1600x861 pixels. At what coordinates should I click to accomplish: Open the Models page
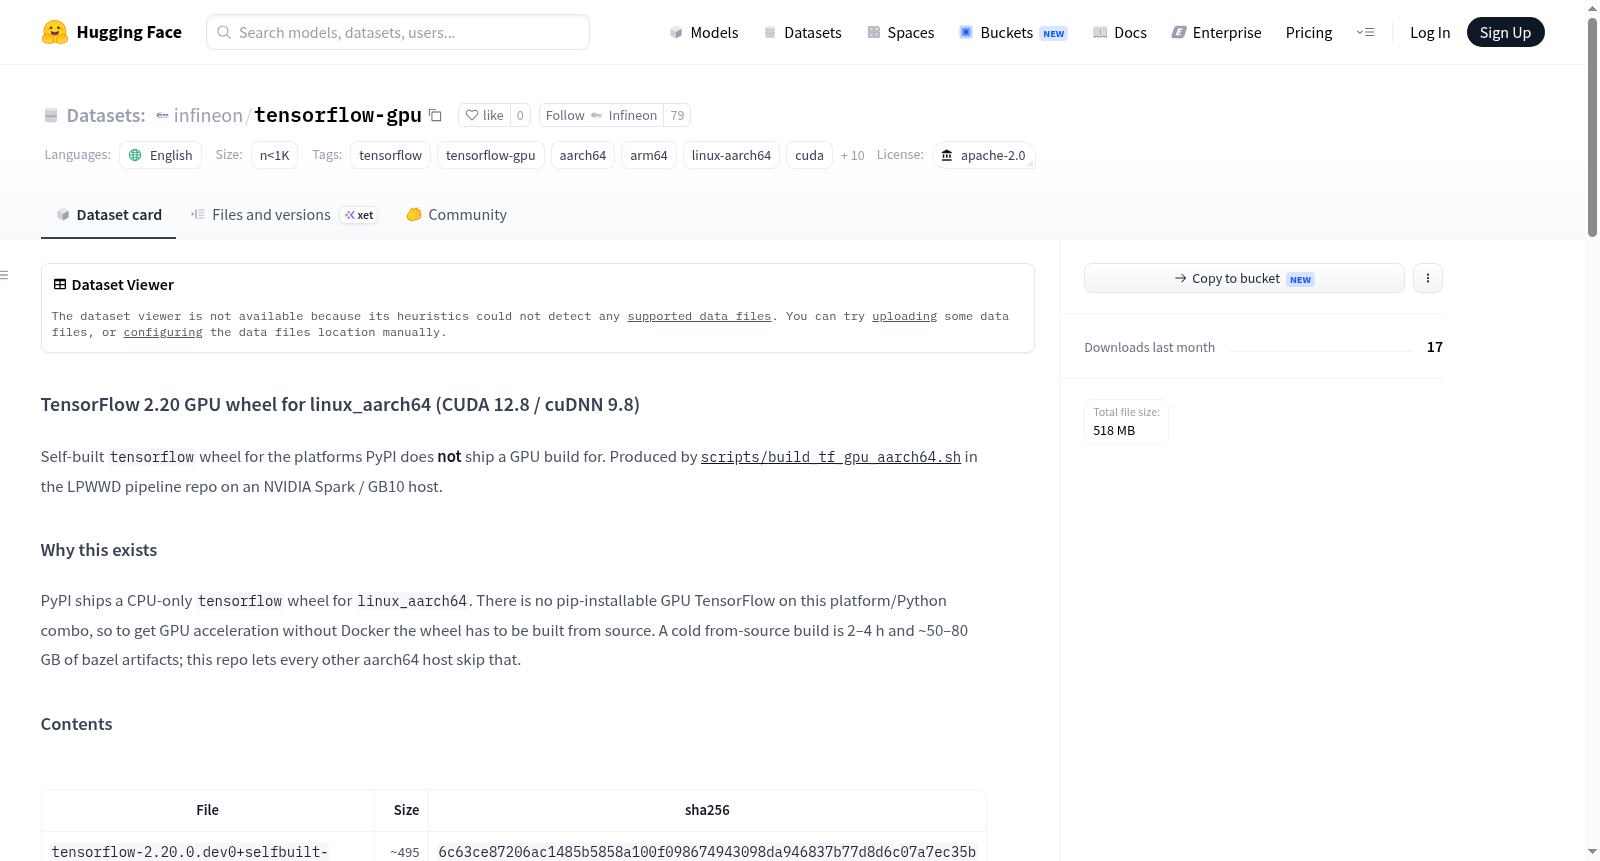pos(704,32)
